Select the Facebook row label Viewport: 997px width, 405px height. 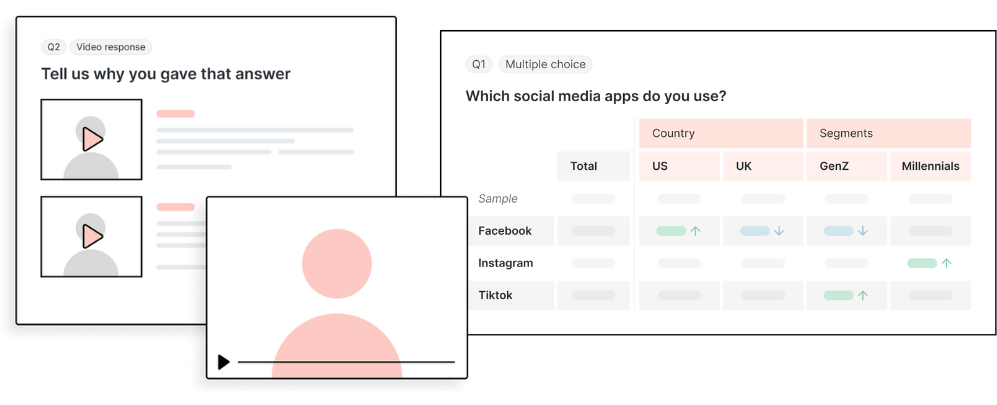(505, 231)
